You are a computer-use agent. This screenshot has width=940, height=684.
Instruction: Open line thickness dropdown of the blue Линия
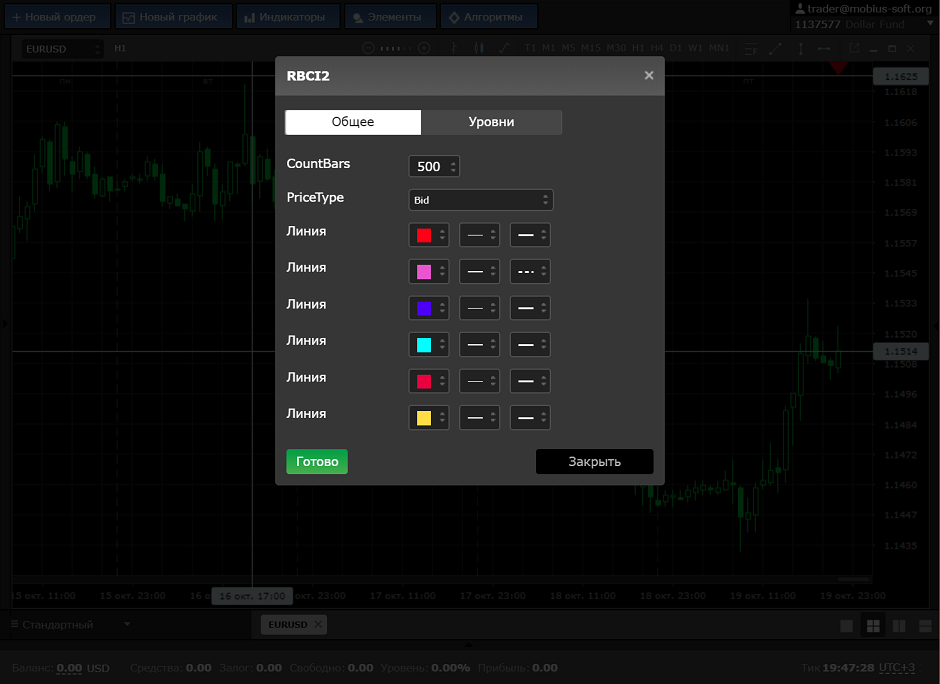(x=479, y=308)
